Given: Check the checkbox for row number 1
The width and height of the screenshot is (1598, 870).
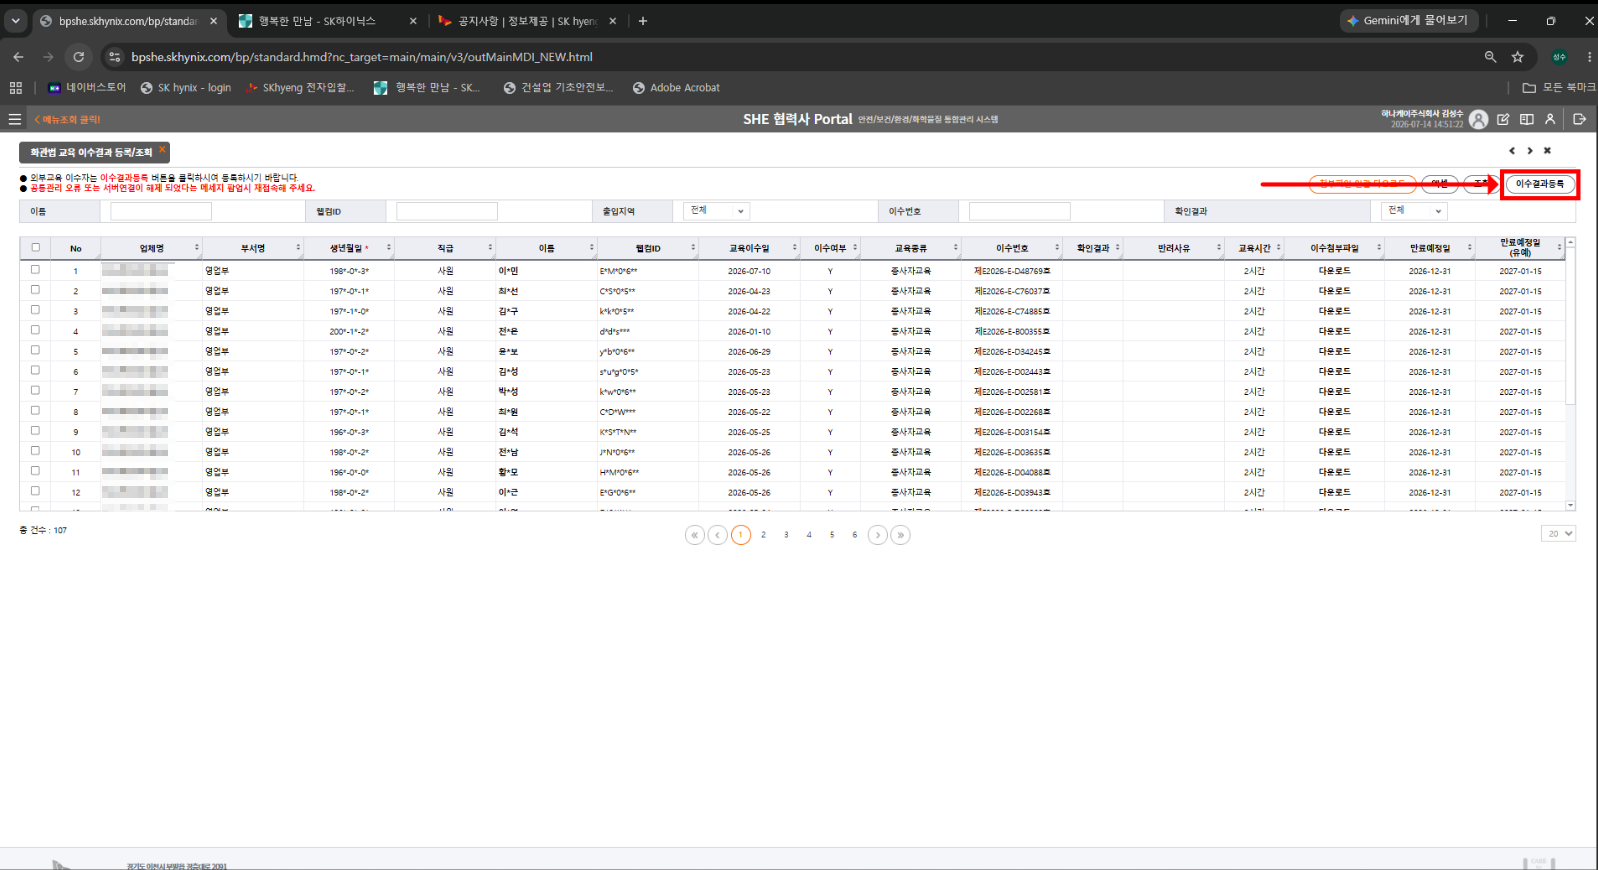Looking at the screenshot, I should [x=36, y=270].
